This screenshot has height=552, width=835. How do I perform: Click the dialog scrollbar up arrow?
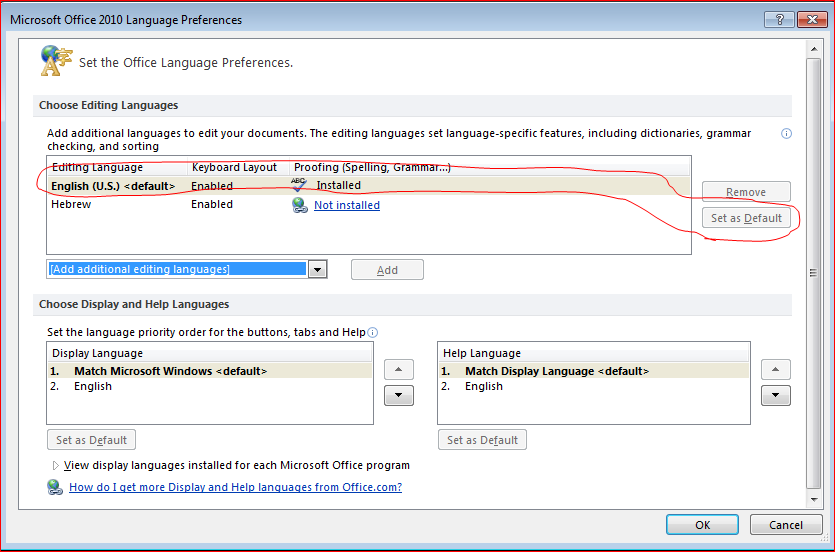coord(814,50)
